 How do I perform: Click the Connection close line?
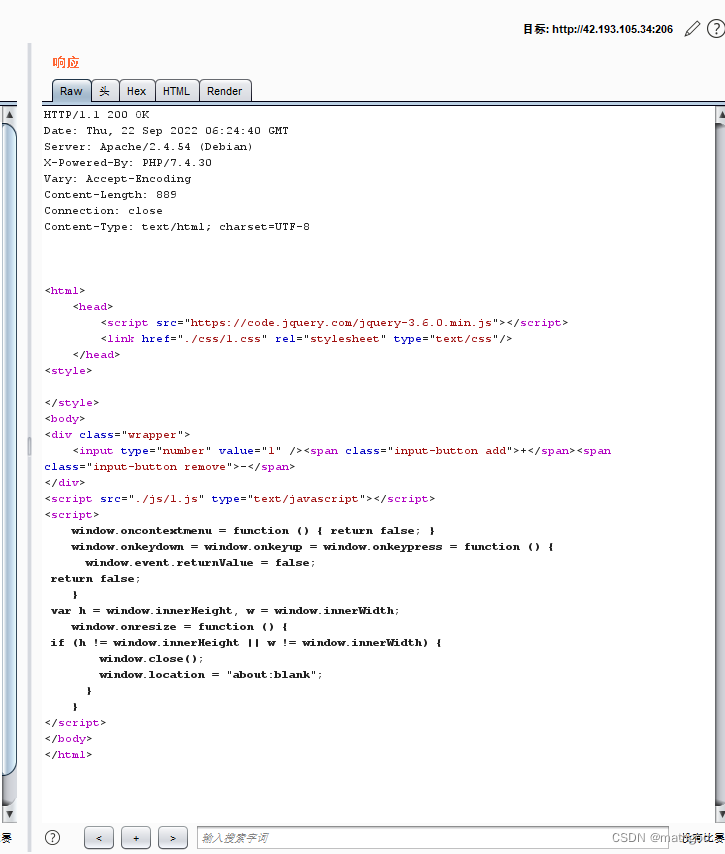pos(103,210)
